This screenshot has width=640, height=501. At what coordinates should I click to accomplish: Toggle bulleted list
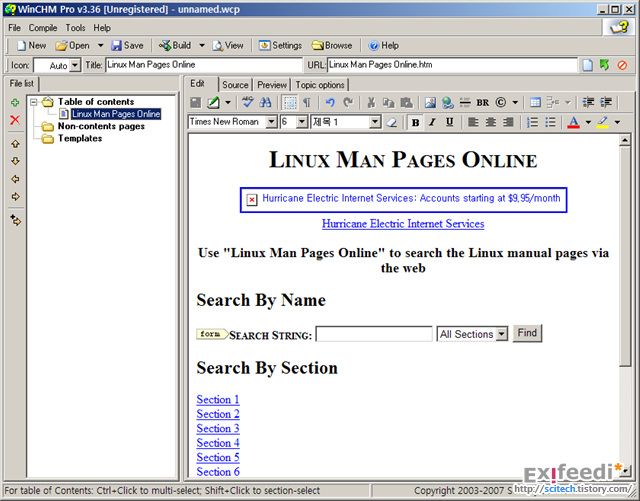pos(550,122)
